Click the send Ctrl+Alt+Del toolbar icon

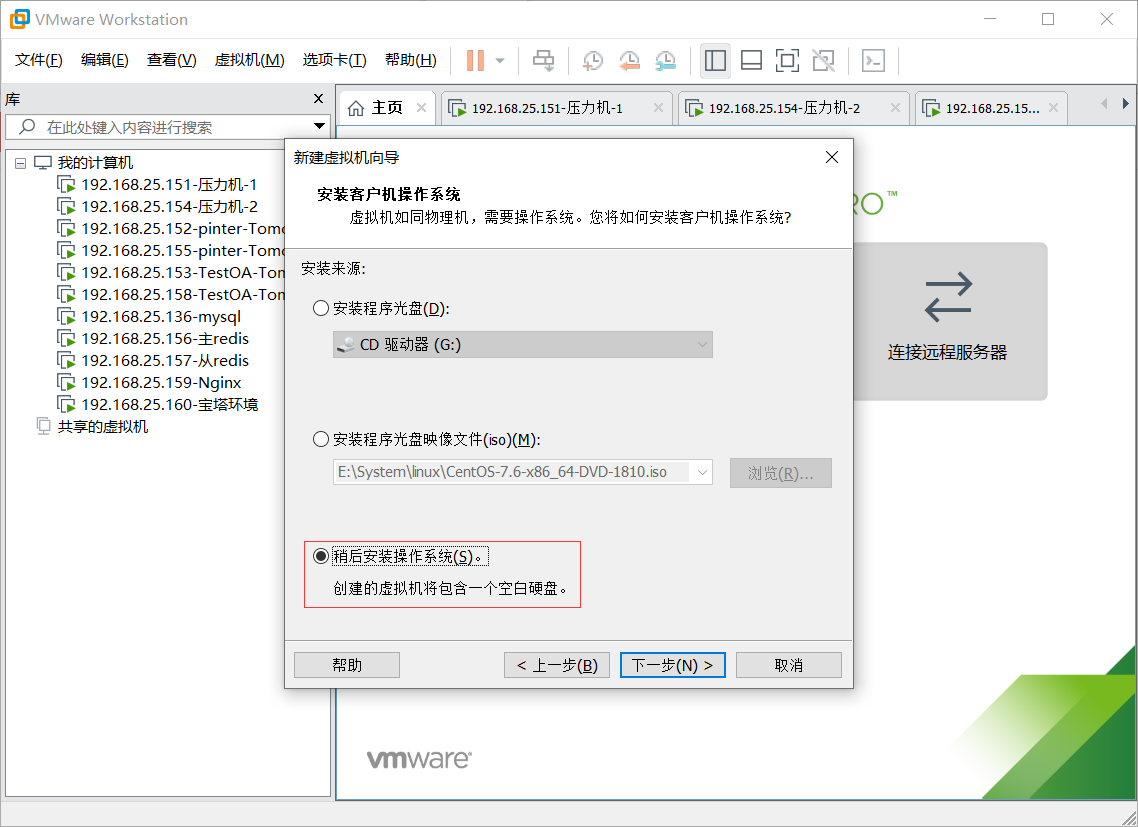click(544, 60)
